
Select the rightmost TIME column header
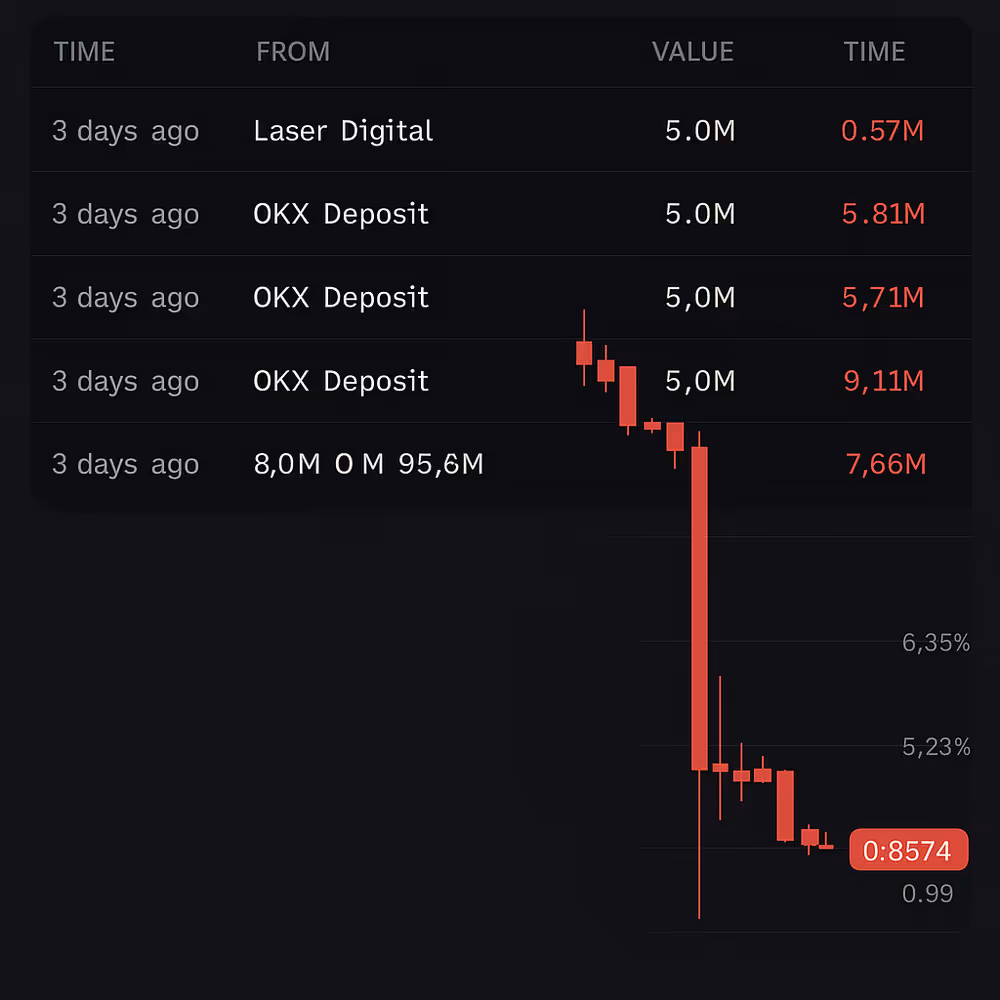pyautogui.click(x=874, y=52)
